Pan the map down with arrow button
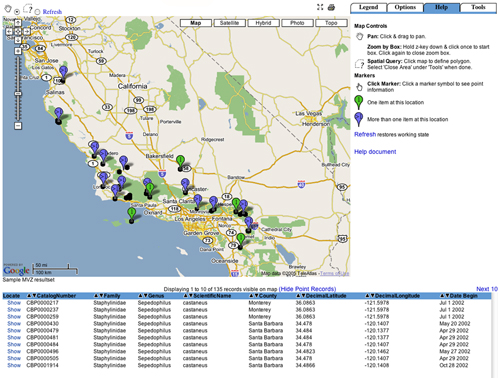Viewport: 500px width, 378px height. [18, 40]
